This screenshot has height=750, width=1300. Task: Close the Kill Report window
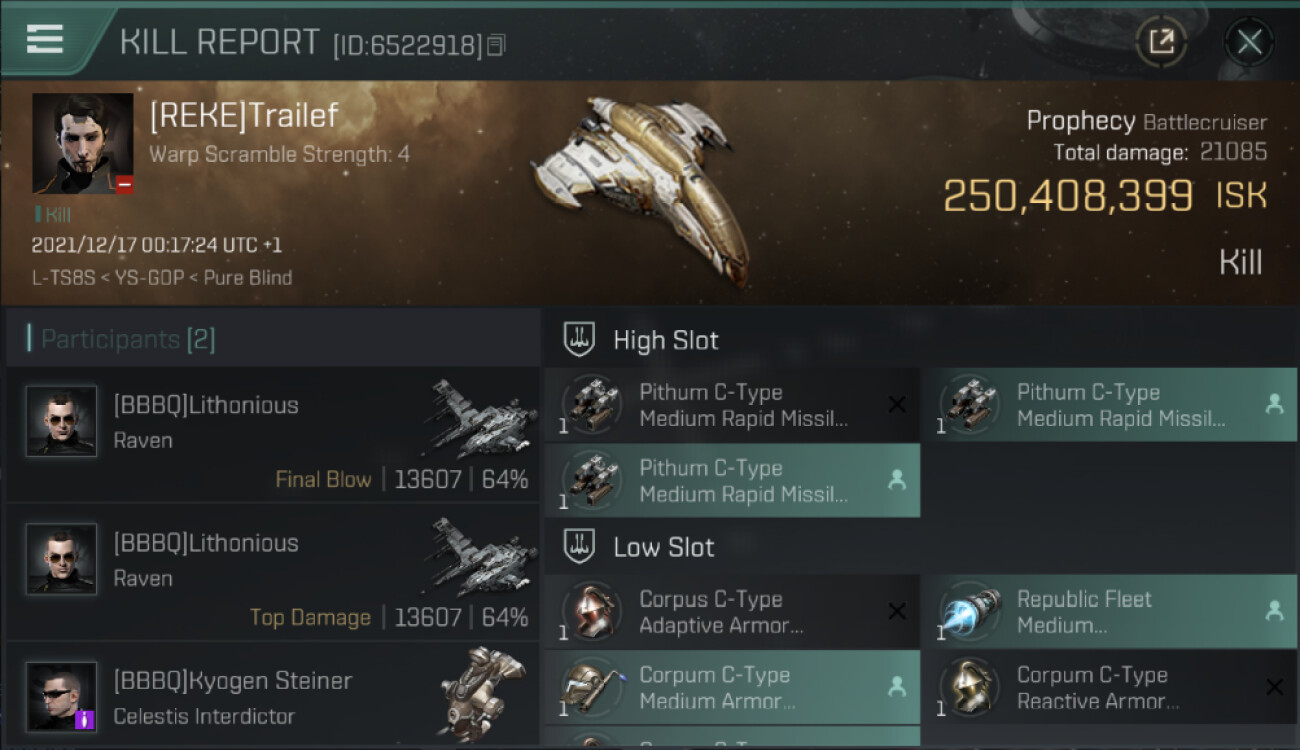(1249, 42)
